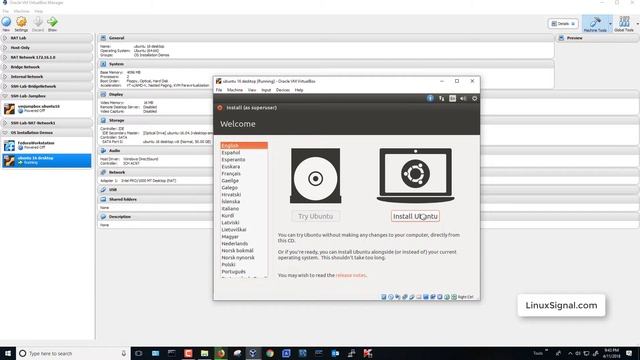Click the keyboard layout indicator in Ubuntu panel
640x360 pixels.
[x=452, y=98]
